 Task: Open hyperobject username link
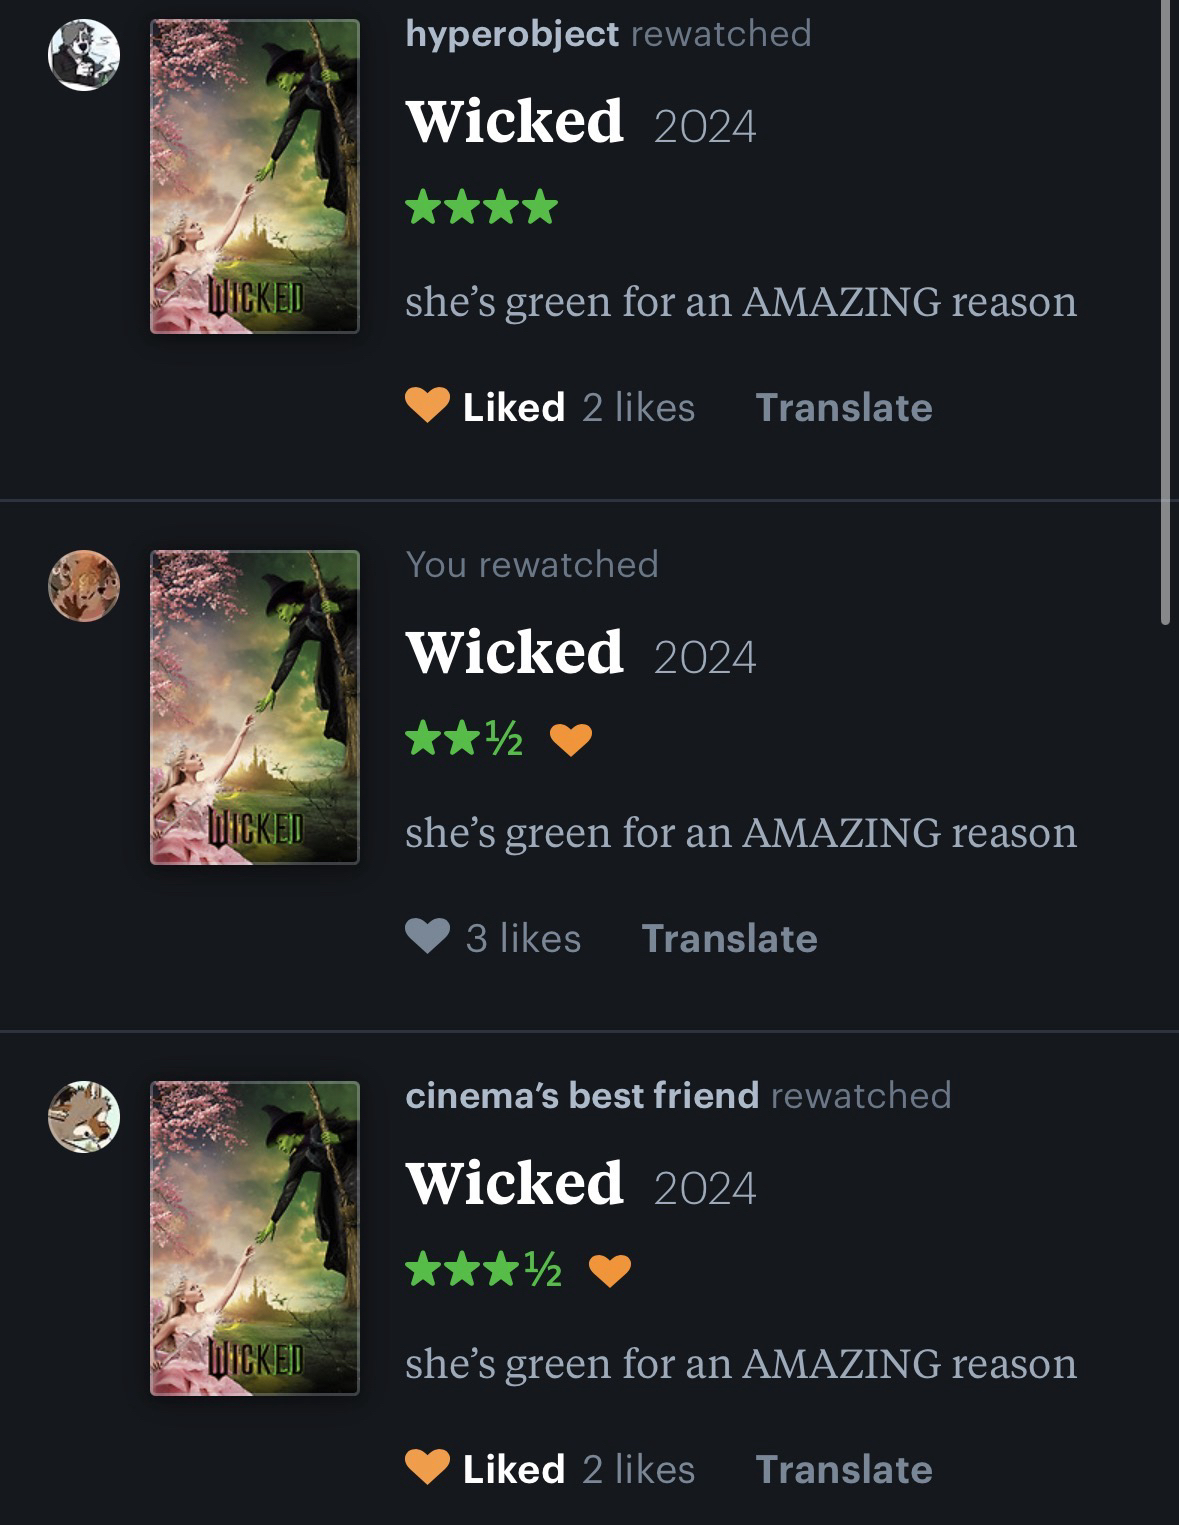(x=512, y=34)
